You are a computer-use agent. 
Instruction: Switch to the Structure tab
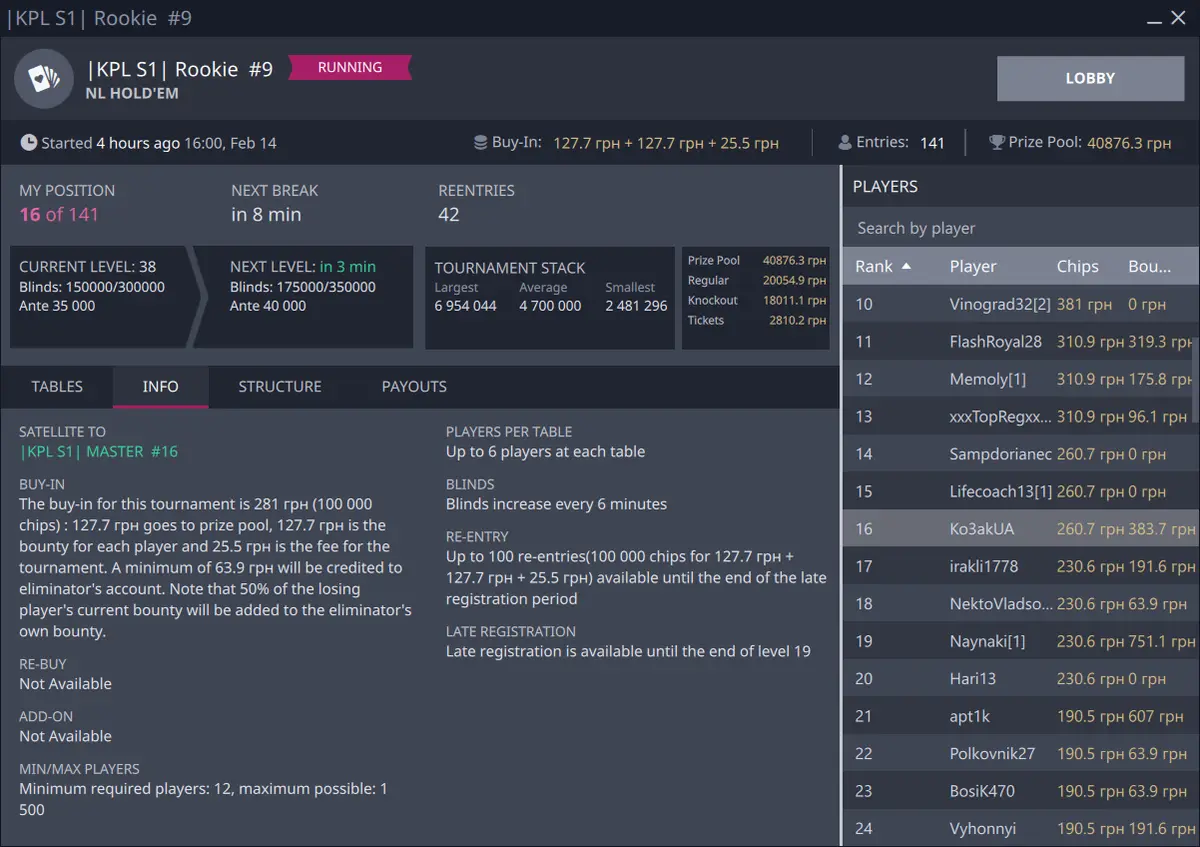point(280,386)
